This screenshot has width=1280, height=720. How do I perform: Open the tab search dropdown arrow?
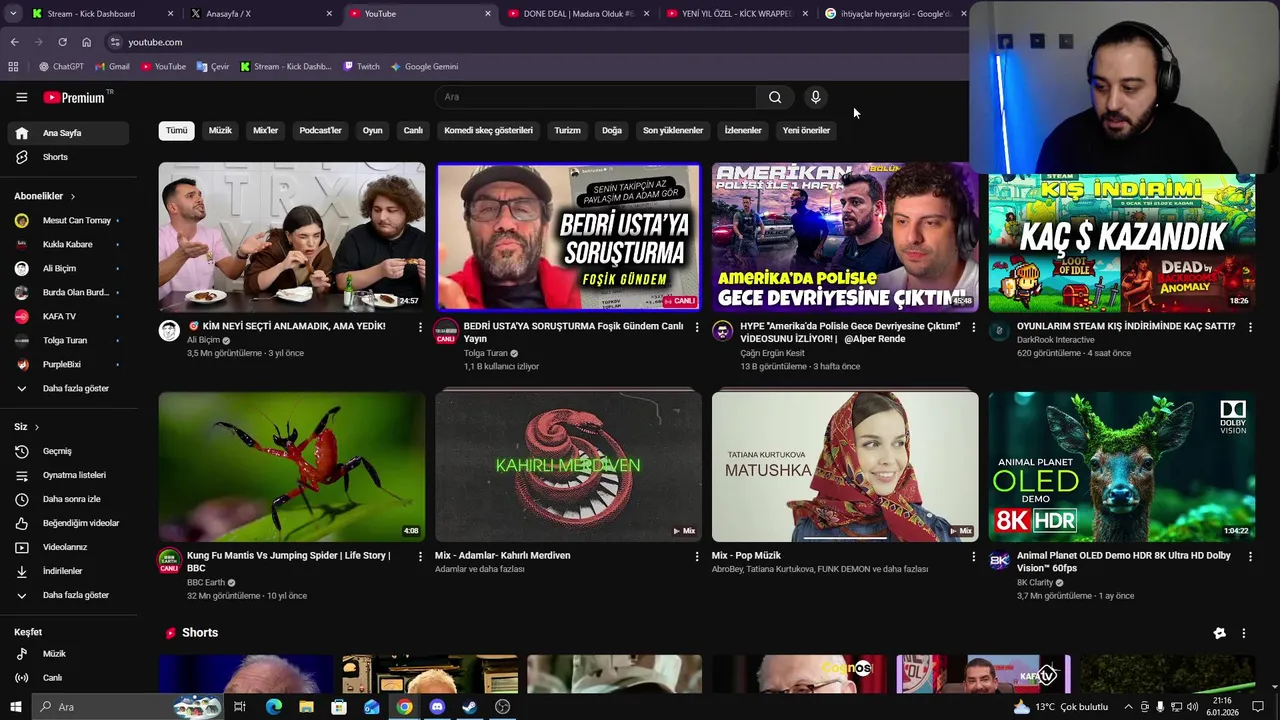(x=13, y=14)
